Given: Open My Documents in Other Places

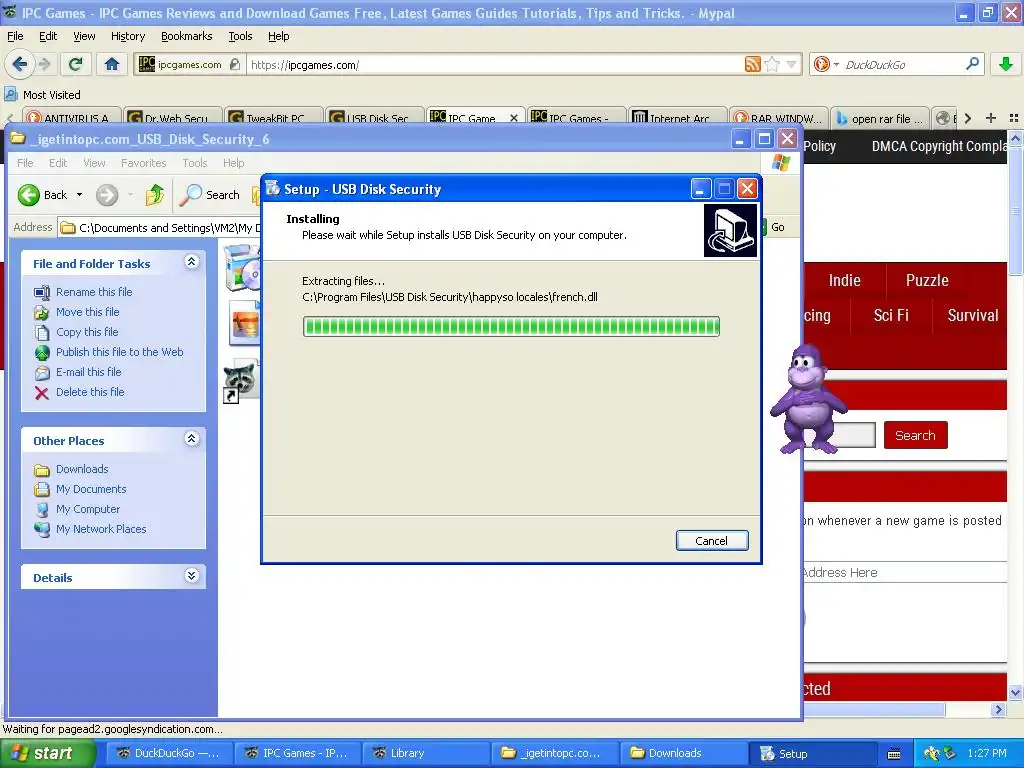Looking at the screenshot, I should (91, 489).
